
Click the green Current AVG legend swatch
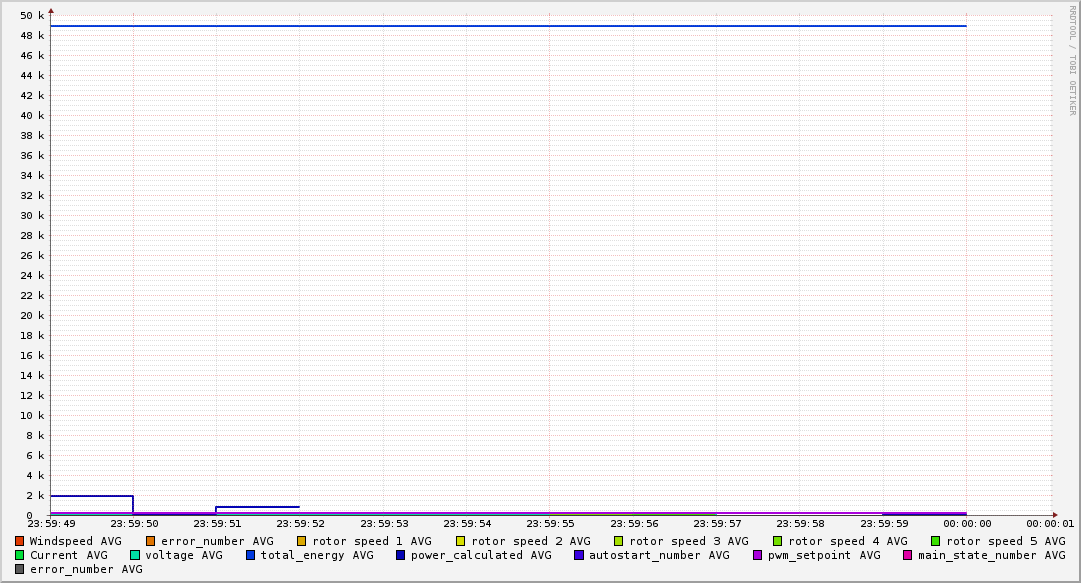click(x=20, y=555)
